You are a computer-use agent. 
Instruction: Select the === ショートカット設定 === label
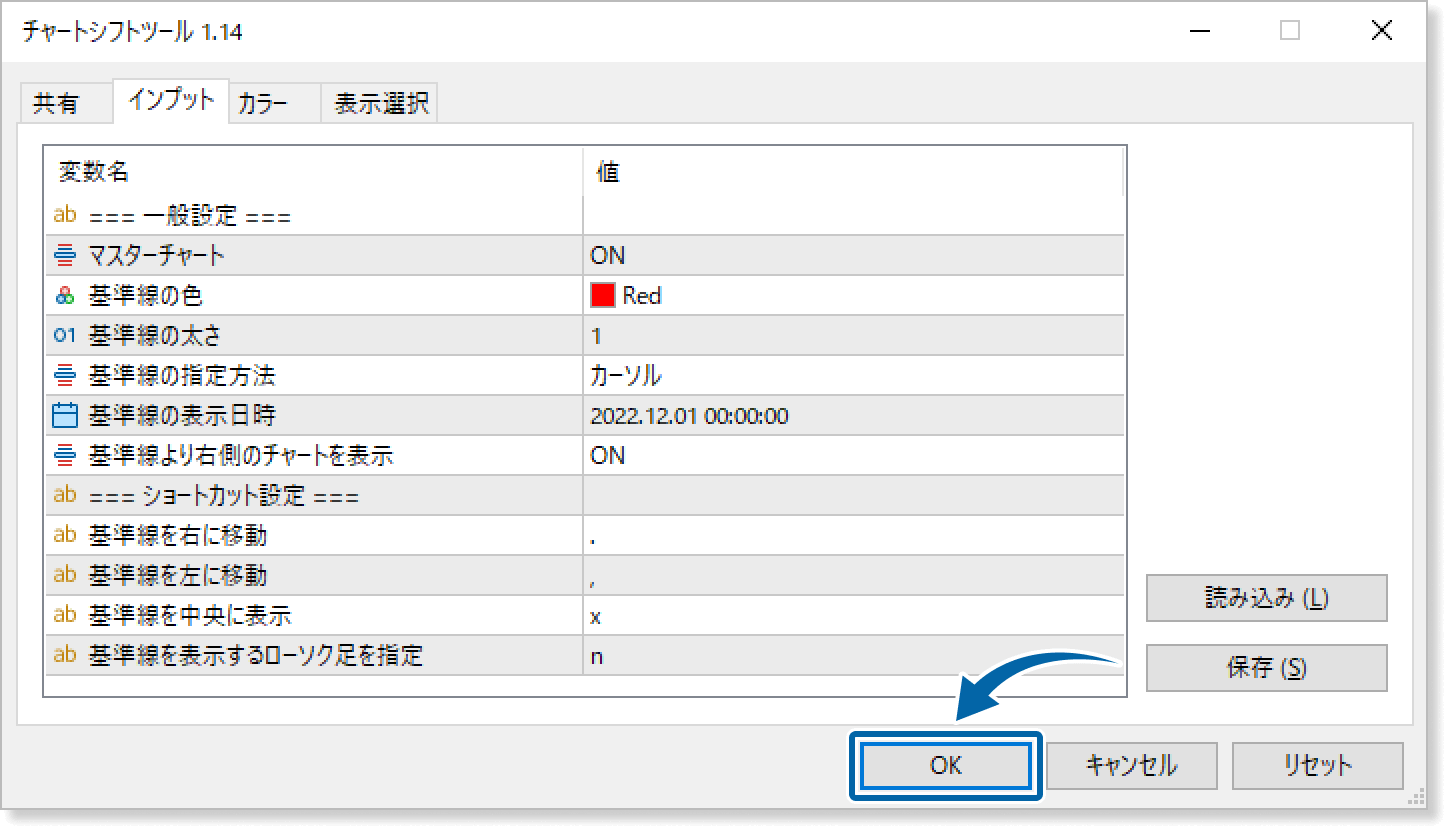pos(224,496)
